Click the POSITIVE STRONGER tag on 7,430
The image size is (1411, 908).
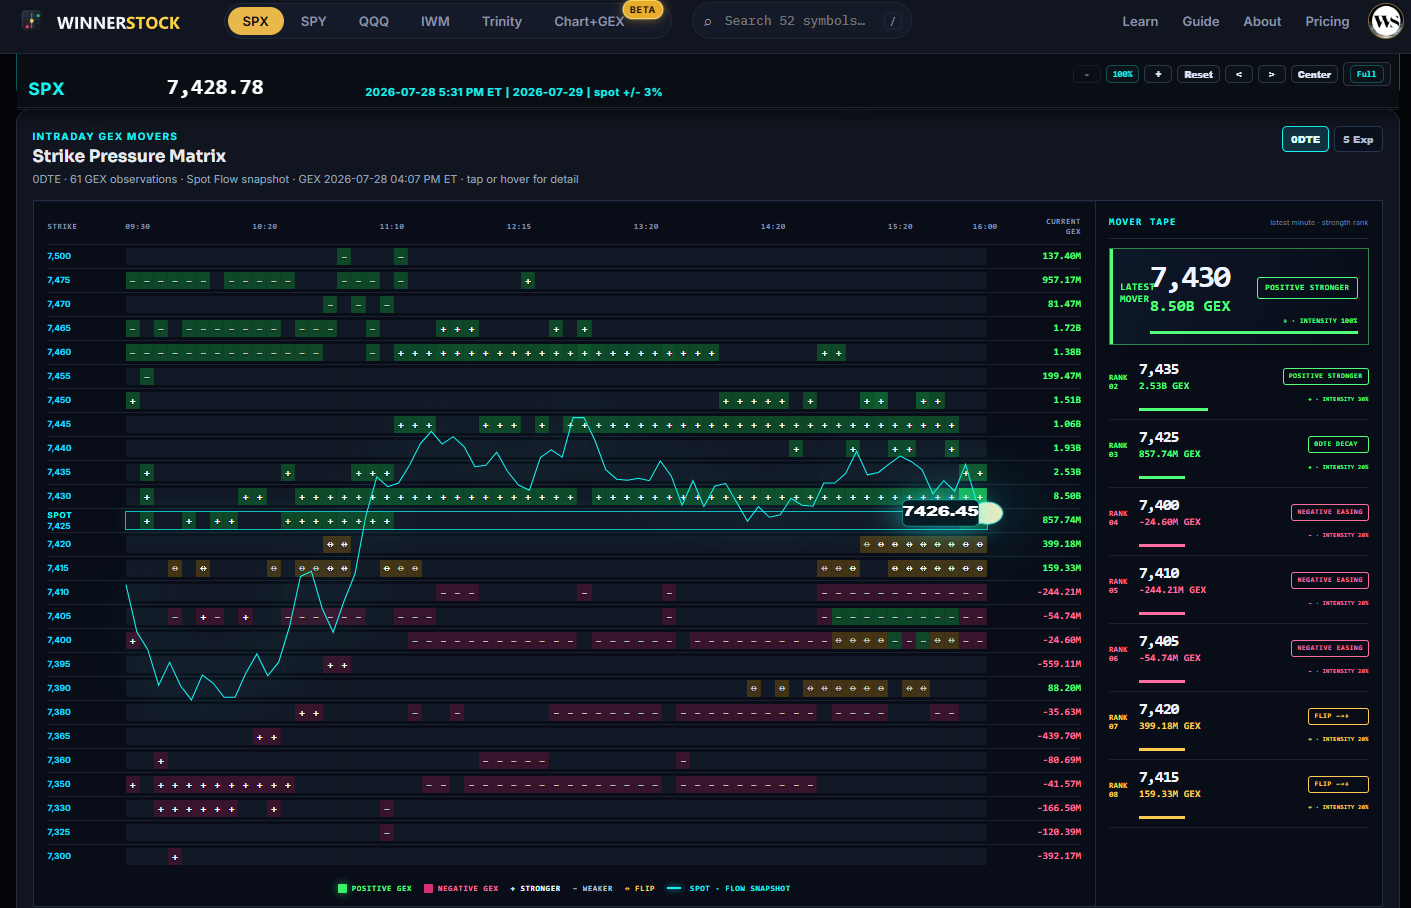(x=1307, y=288)
